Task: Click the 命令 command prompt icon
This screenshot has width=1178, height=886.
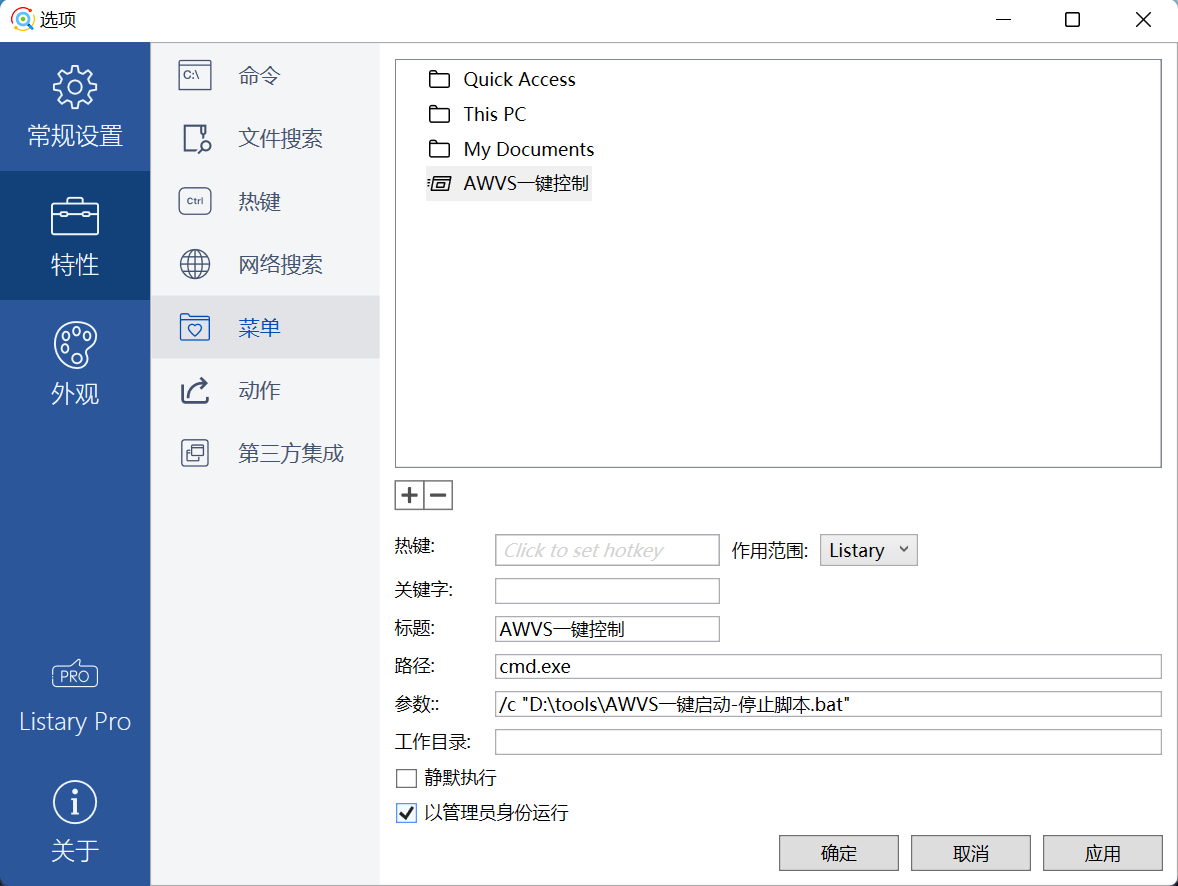Action: tap(195, 75)
